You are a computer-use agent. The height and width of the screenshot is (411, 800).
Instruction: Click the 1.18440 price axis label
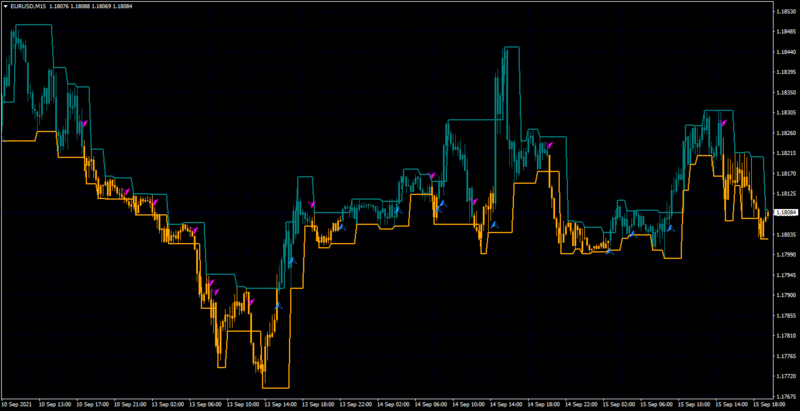pos(786,52)
